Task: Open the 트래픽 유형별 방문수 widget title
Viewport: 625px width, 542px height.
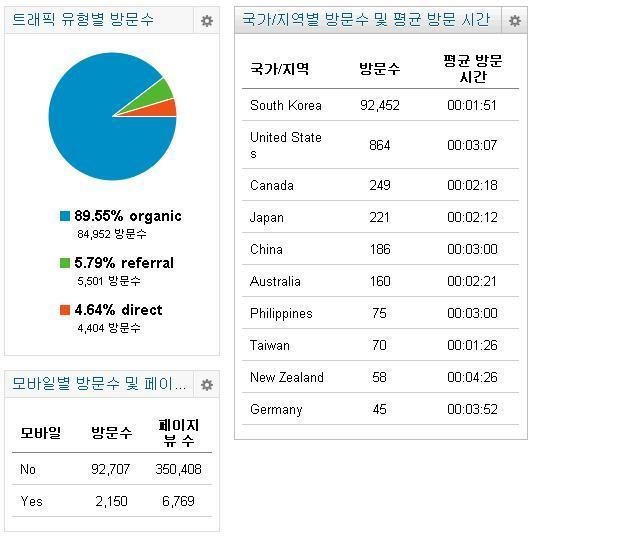Action: pyautogui.click(x=83, y=20)
